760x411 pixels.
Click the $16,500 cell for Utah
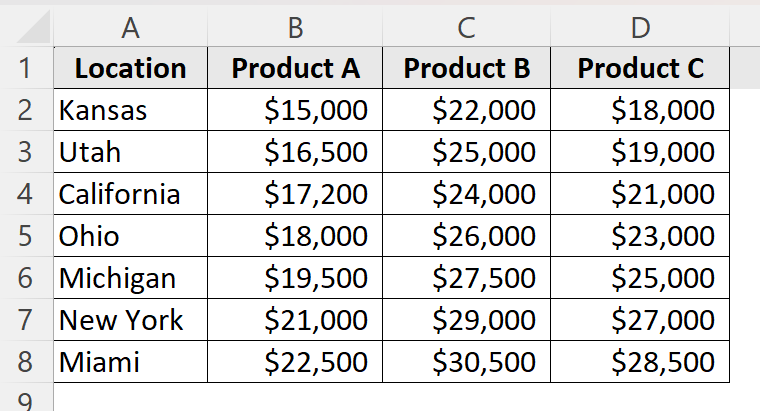295,152
